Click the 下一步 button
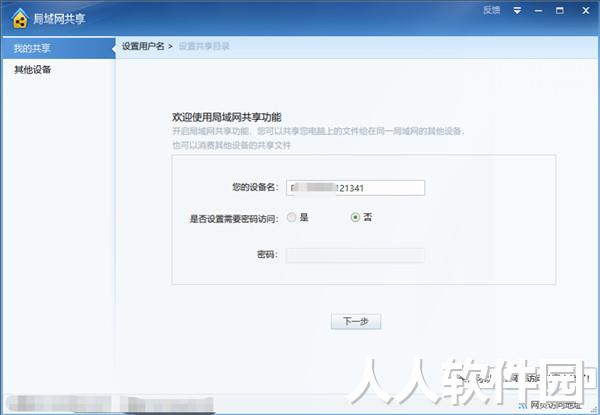The height and width of the screenshot is (415, 600). click(x=356, y=321)
